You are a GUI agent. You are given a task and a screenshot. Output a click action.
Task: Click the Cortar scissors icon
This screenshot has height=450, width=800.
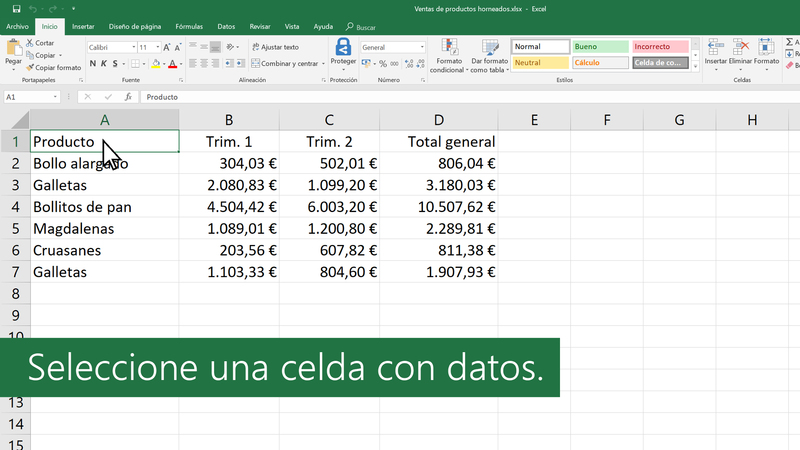pos(31,44)
